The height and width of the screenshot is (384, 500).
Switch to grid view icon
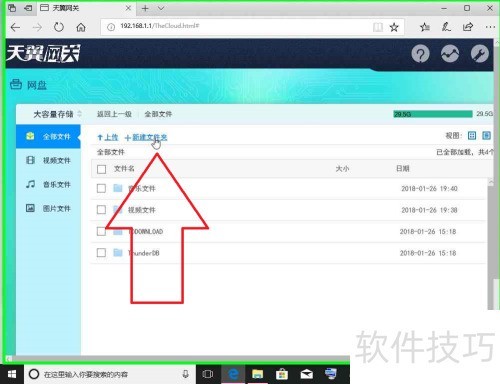point(472,135)
